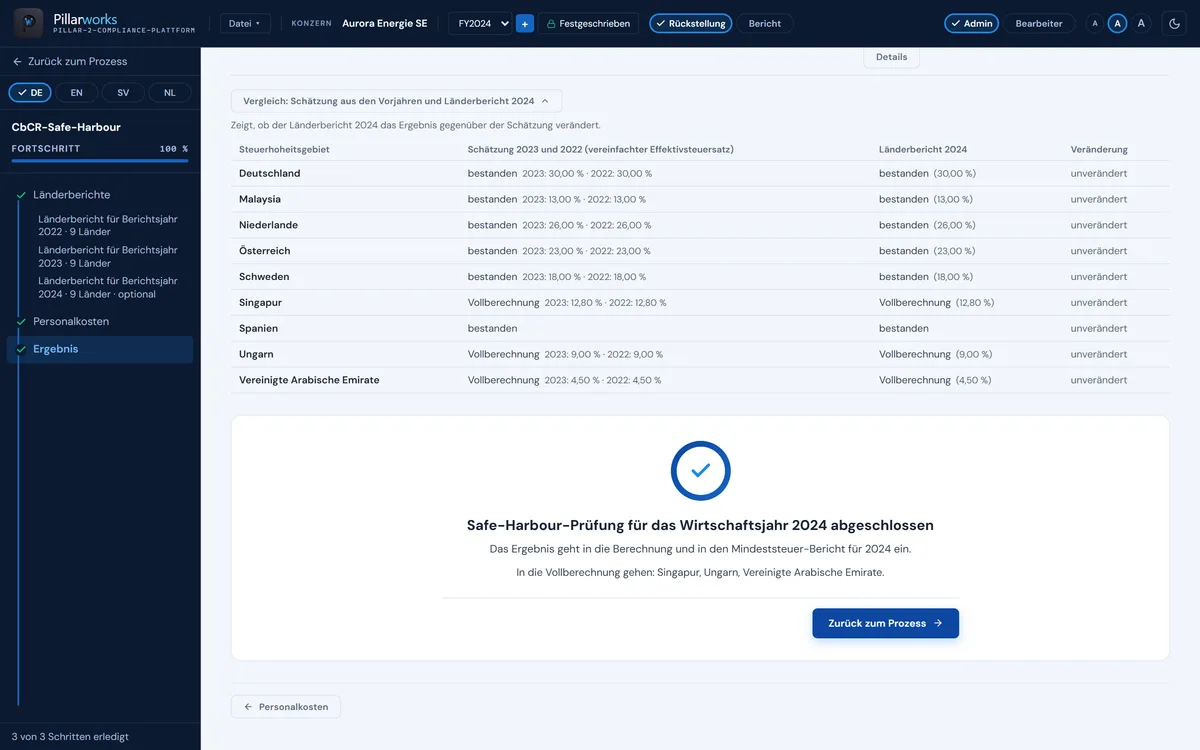Open the FY2024 fiscal year dropdown
Image resolution: width=1200 pixels, height=750 pixels.
click(480, 23)
